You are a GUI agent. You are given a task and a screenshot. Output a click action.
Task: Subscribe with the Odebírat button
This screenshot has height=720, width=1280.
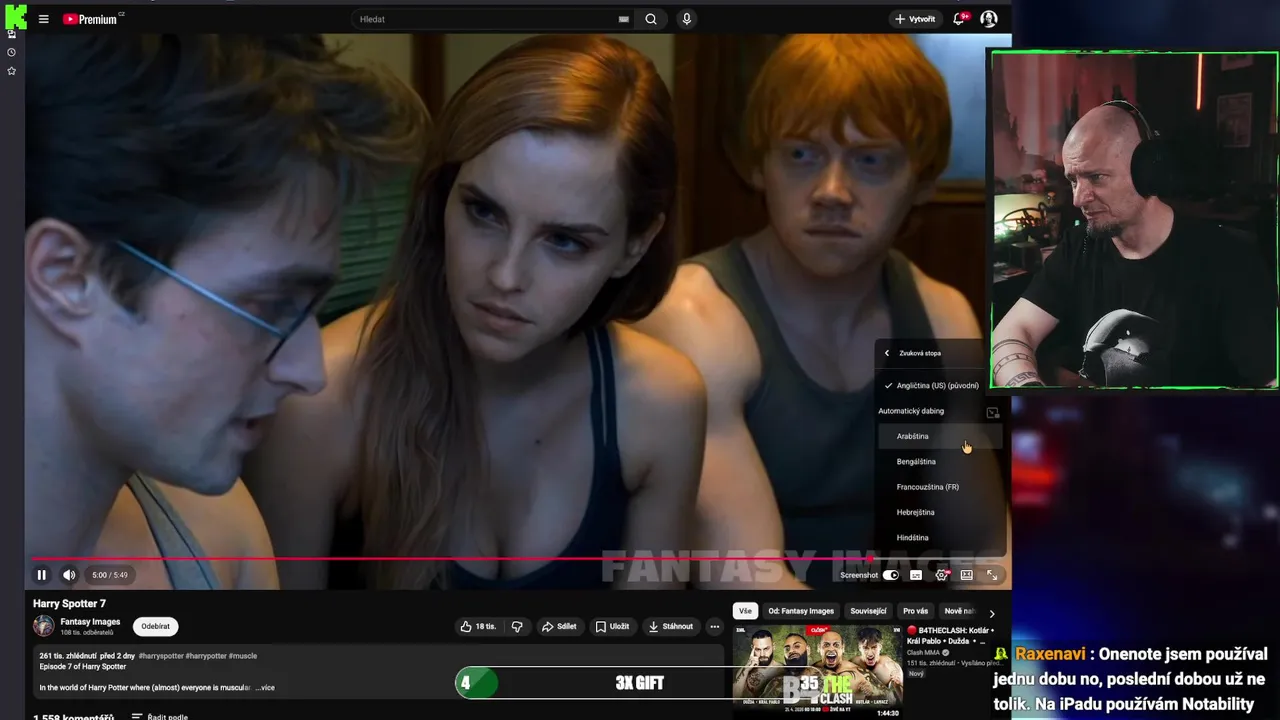[155, 626]
